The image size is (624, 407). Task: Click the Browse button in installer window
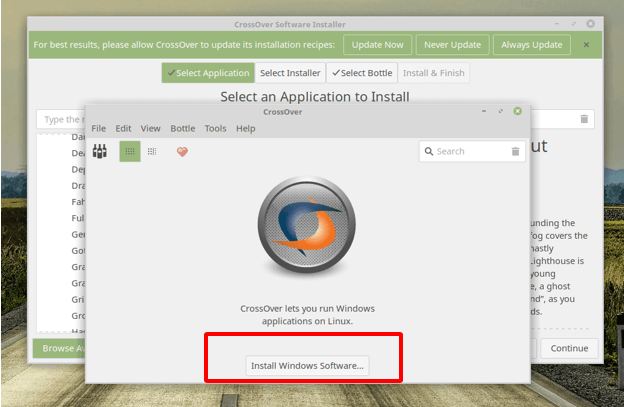[59, 348]
